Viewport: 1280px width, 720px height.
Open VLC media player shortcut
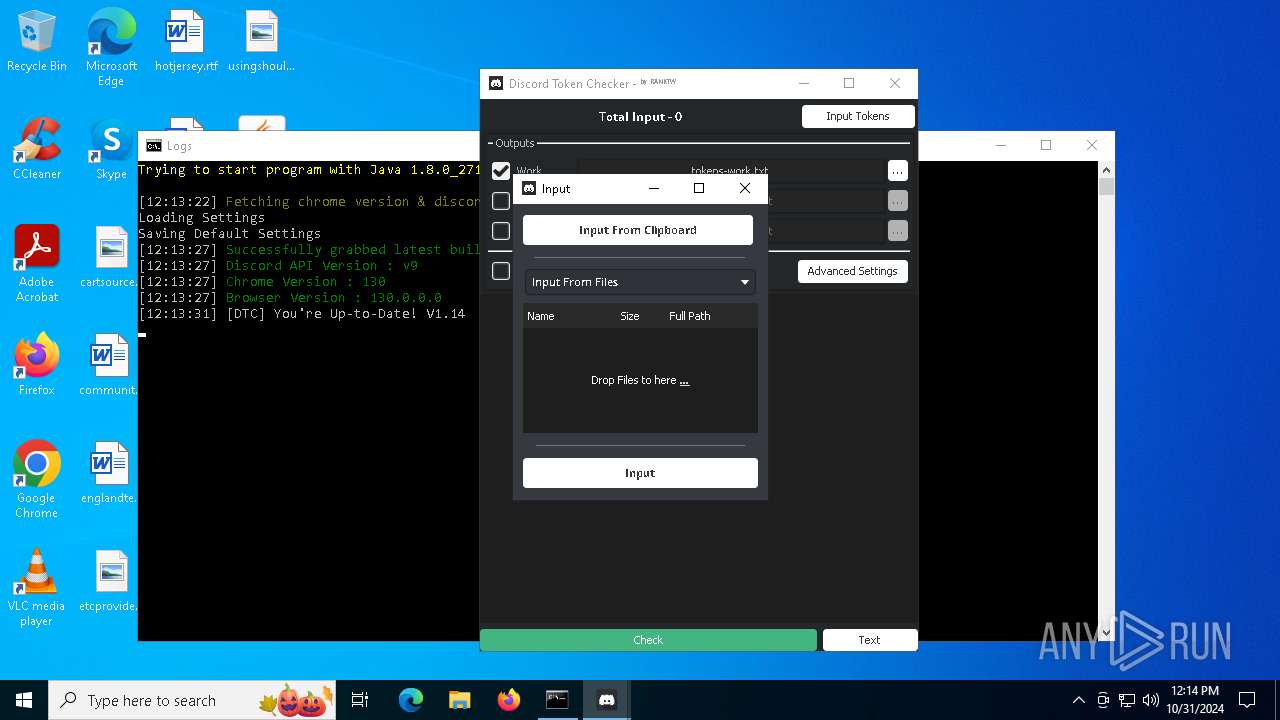37,589
